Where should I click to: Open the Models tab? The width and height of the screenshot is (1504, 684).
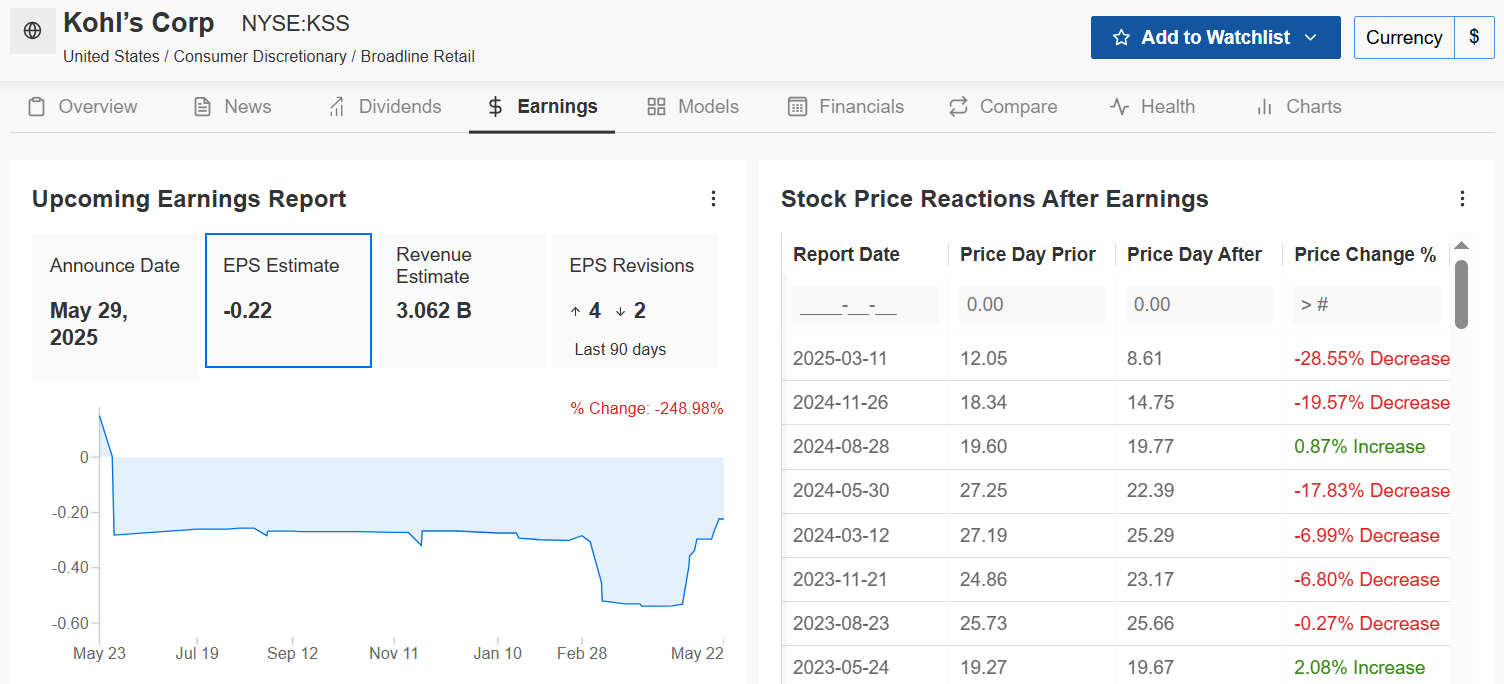pyautogui.click(x=693, y=107)
